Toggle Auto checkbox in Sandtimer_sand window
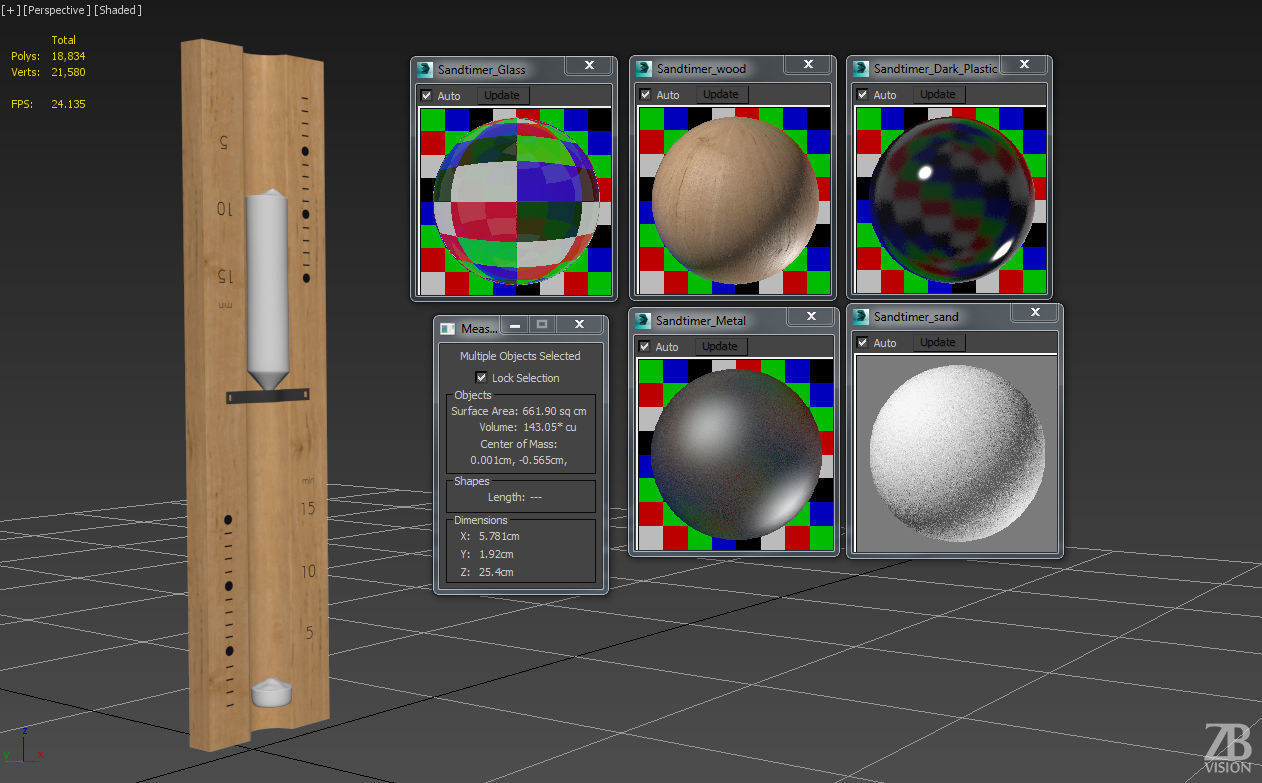The height and width of the screenshot is (783, 1262). pyautogui.click(x=863, y=342)
